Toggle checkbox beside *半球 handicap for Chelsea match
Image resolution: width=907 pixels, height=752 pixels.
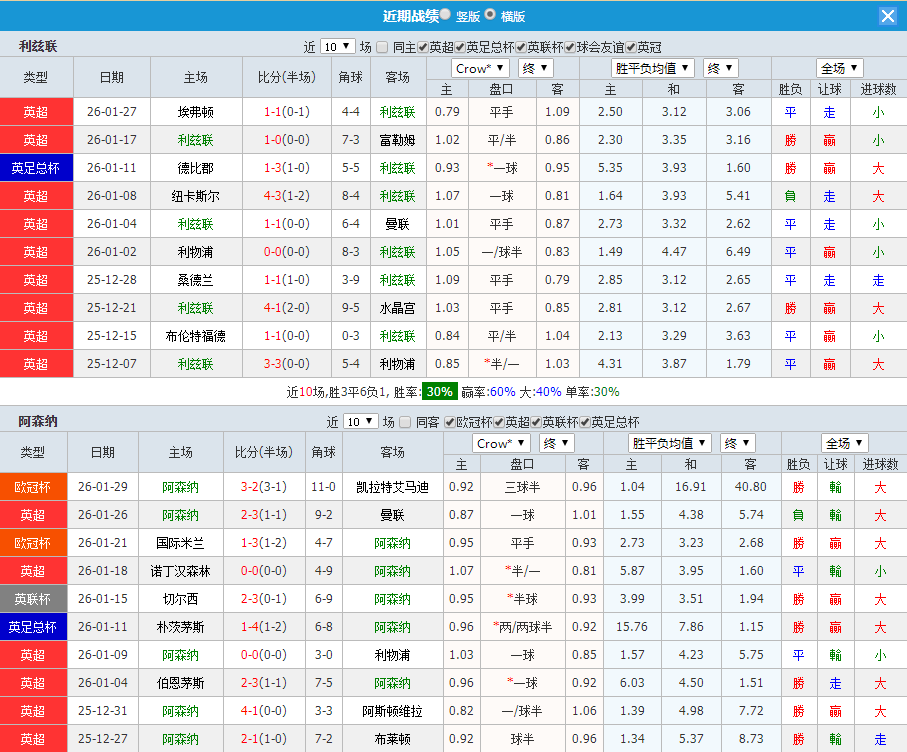[x=510, y=597]
